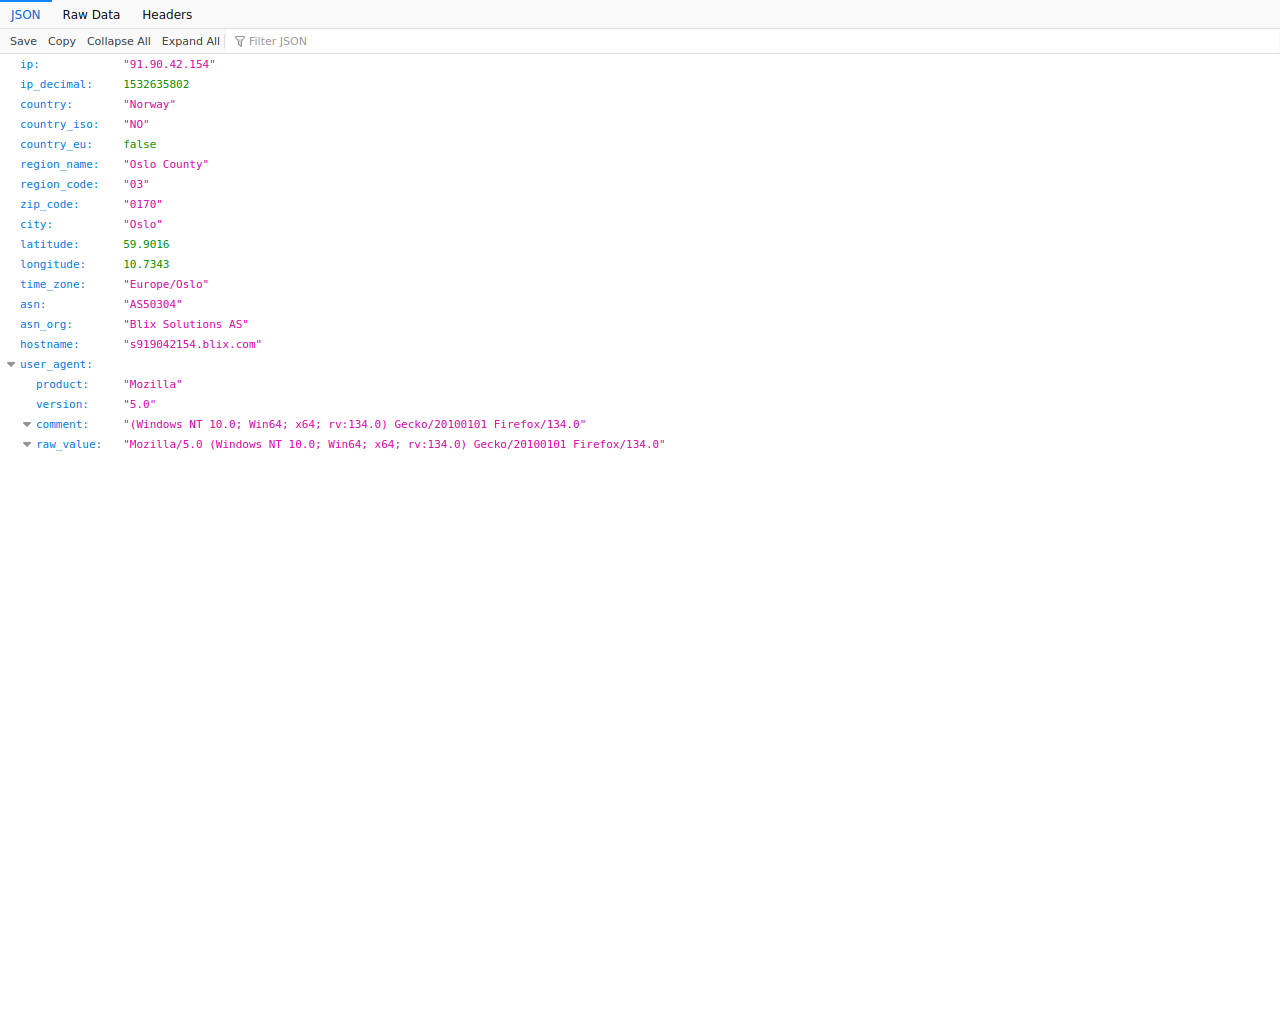
Task: Select the product key
Action: (62, 385)
